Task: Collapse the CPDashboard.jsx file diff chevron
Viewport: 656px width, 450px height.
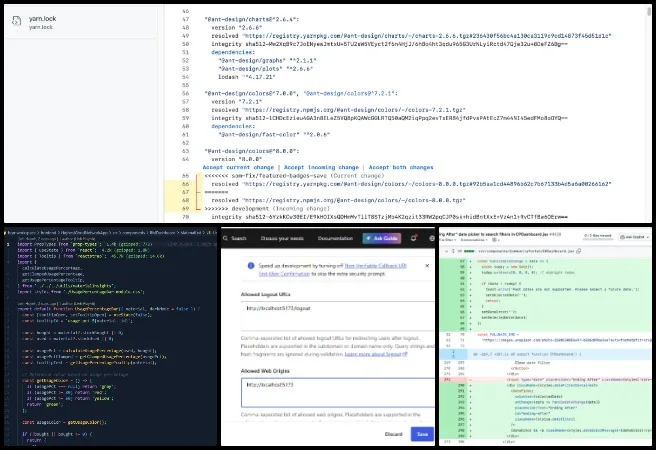Action: pyautogui.click(x=446, y=251)
